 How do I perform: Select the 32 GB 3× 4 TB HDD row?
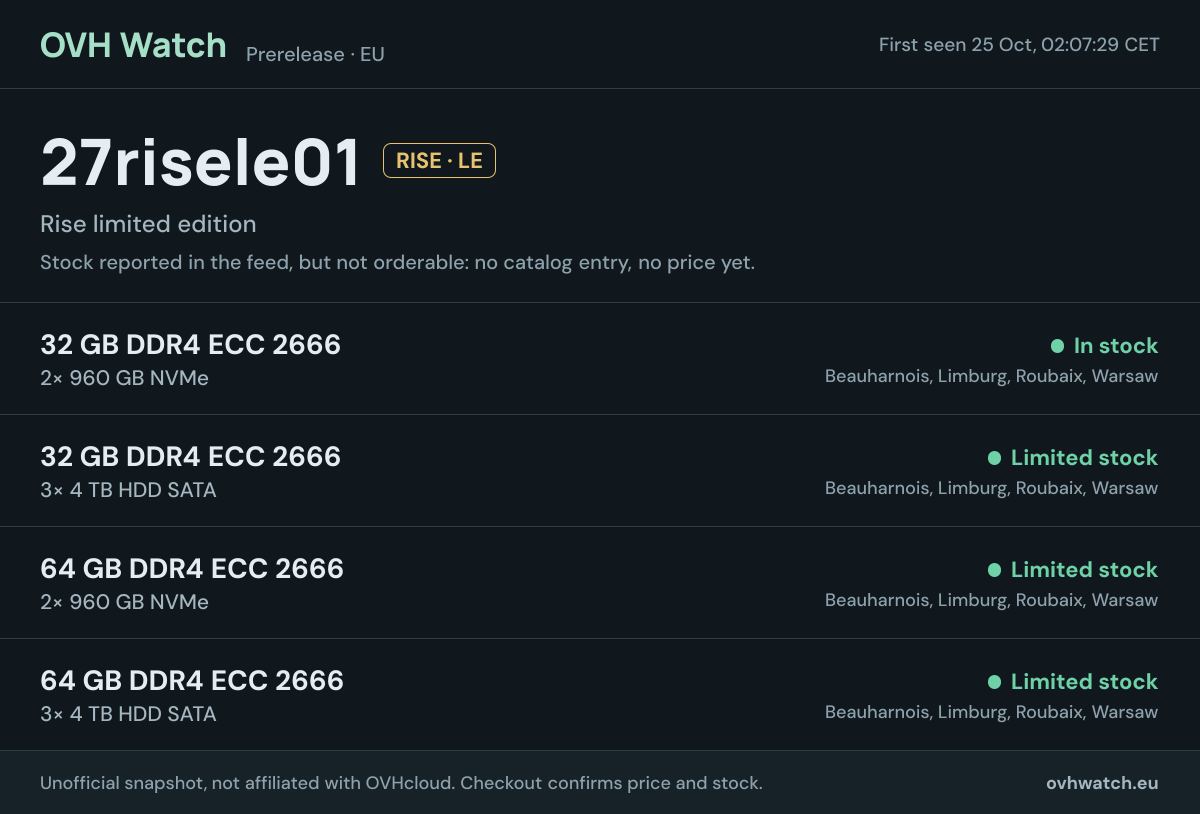point(600,471)
